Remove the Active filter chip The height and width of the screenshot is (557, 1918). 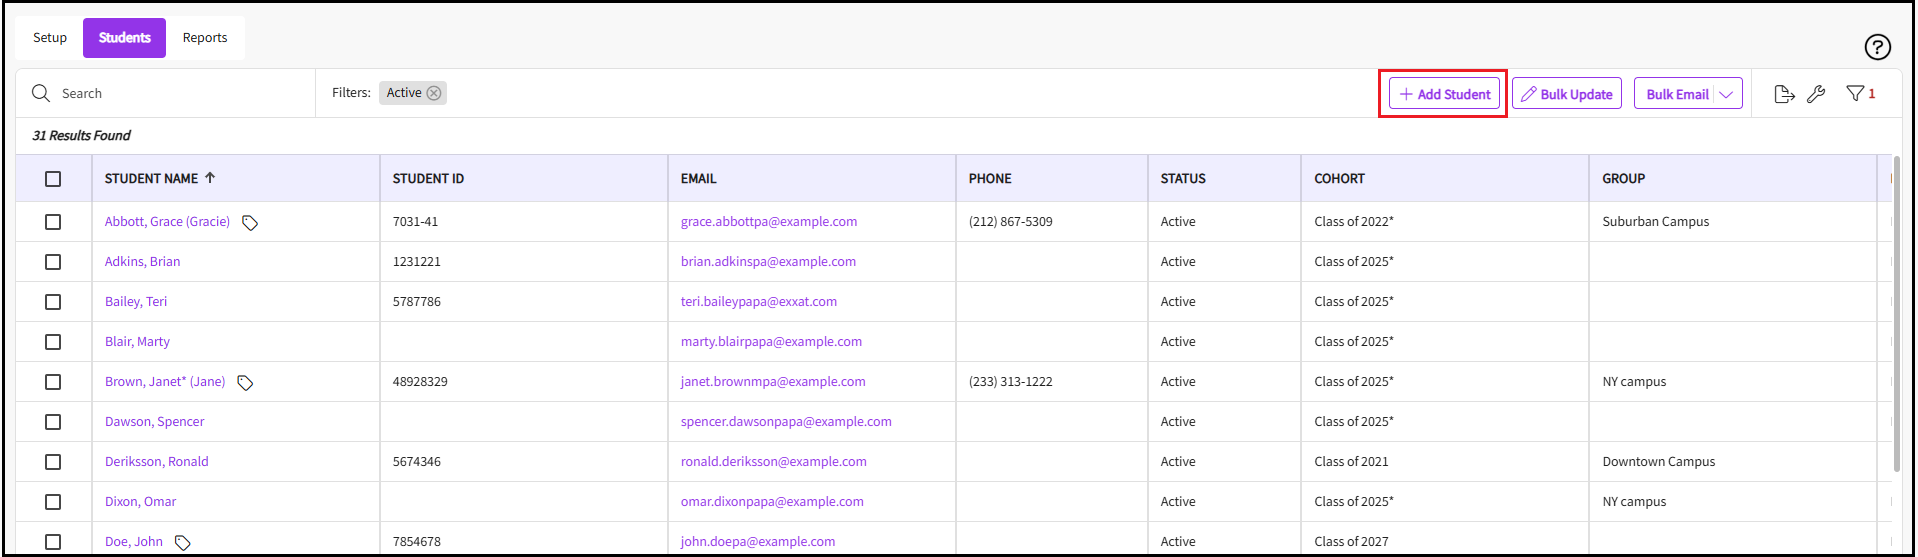point(434,93)
